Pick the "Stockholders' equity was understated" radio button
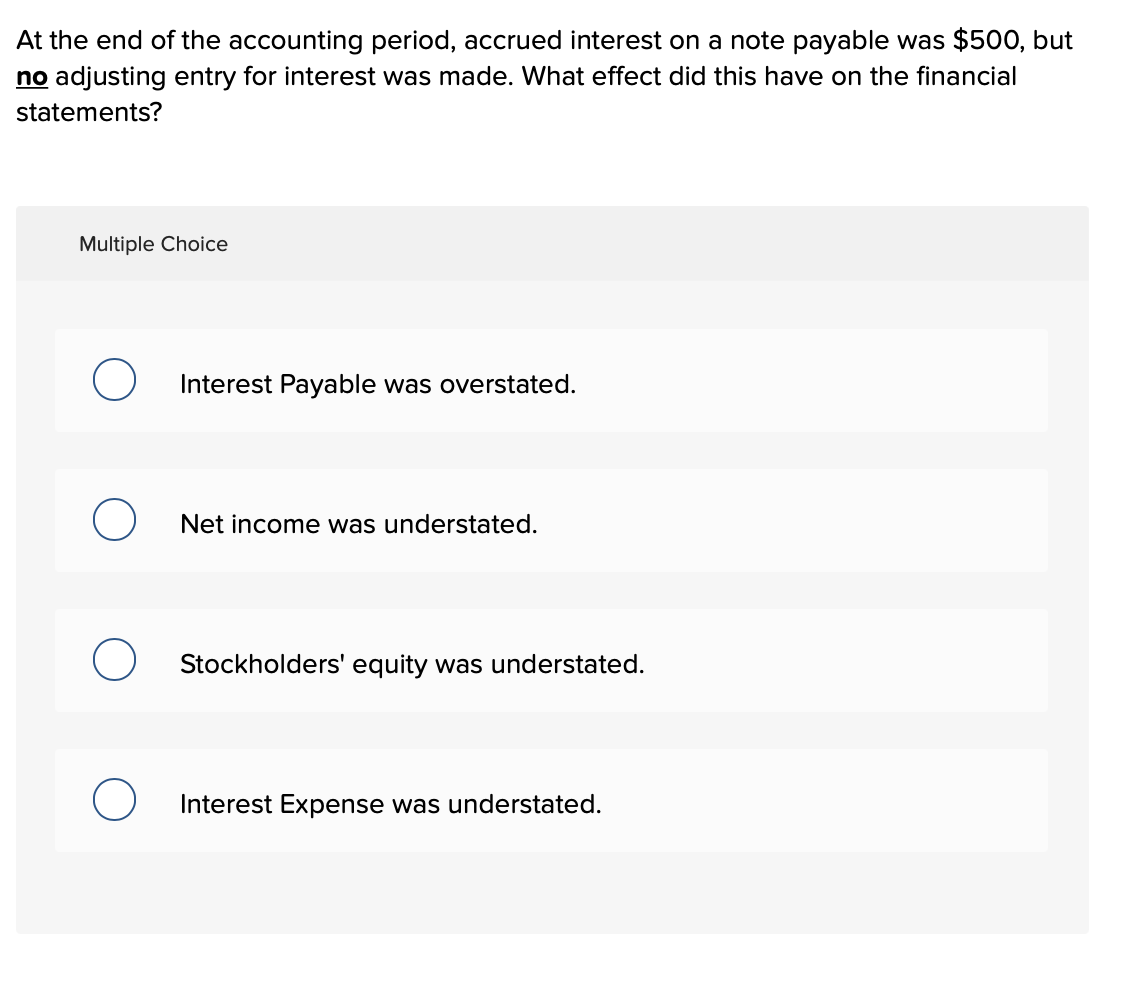Viewport: 1124px width, 984px height. coord(115,660)
